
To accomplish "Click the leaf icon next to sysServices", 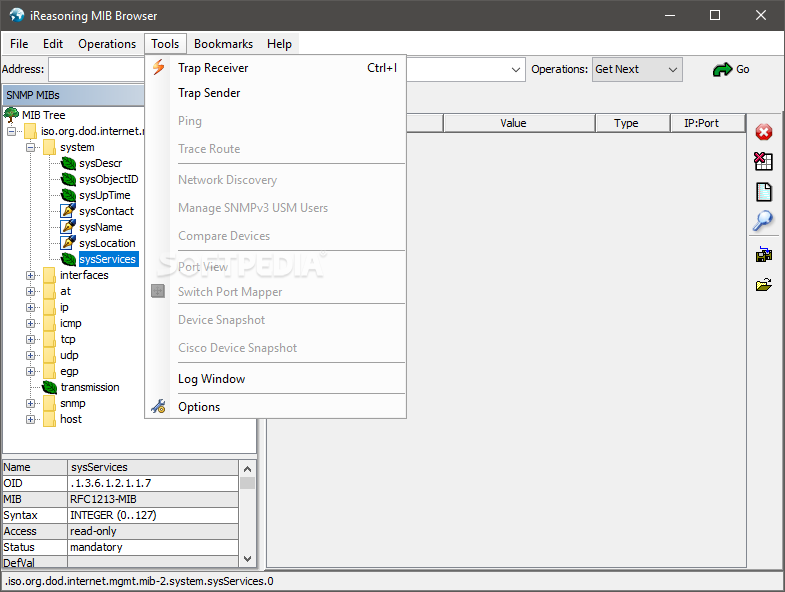I will coord(68,259).
